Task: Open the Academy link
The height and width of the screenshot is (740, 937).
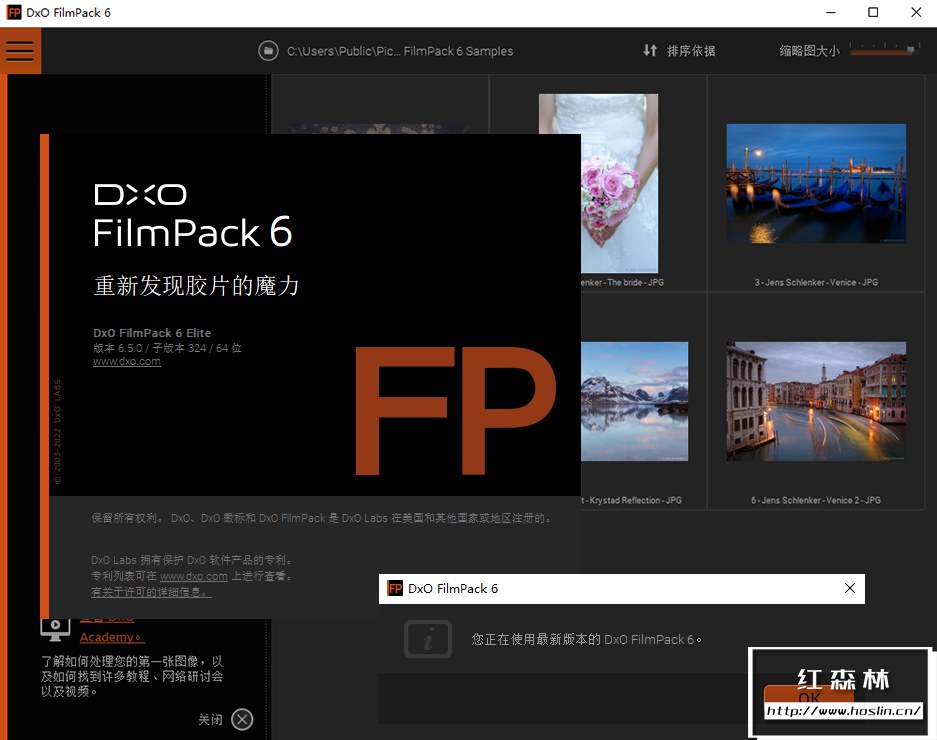Action: click(x=112, y=637)
